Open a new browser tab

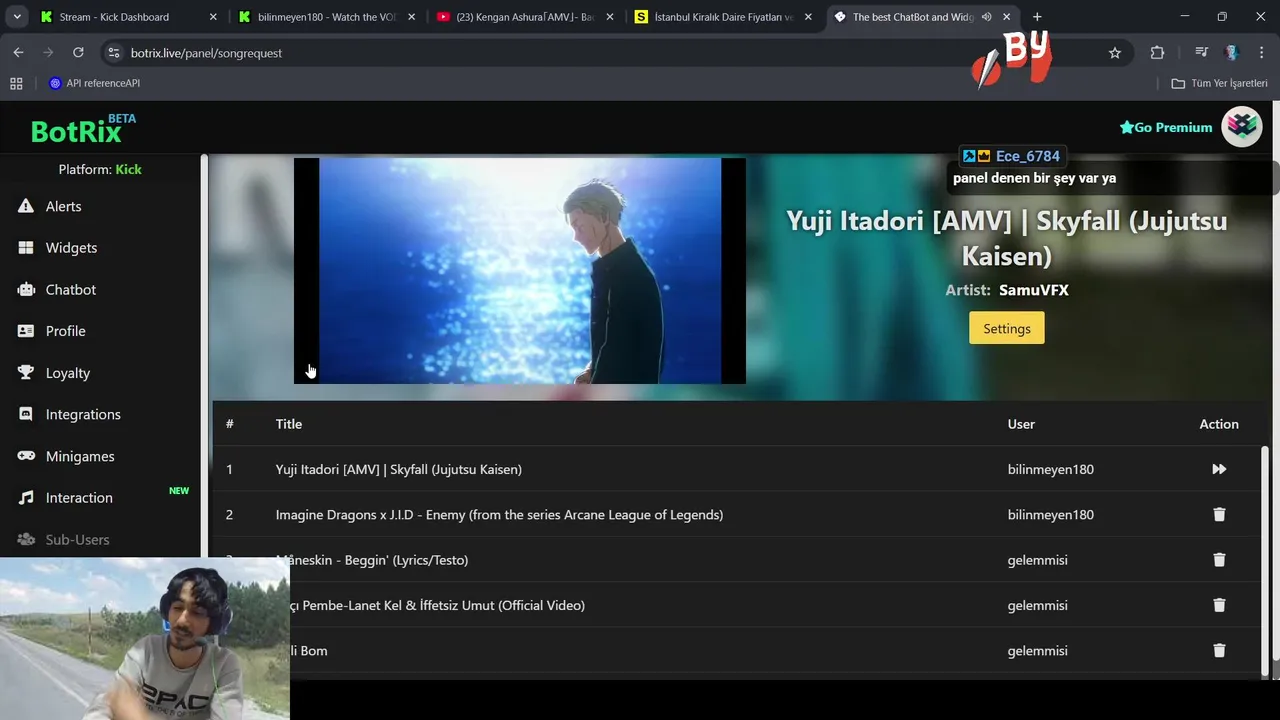click(1037, 17)
